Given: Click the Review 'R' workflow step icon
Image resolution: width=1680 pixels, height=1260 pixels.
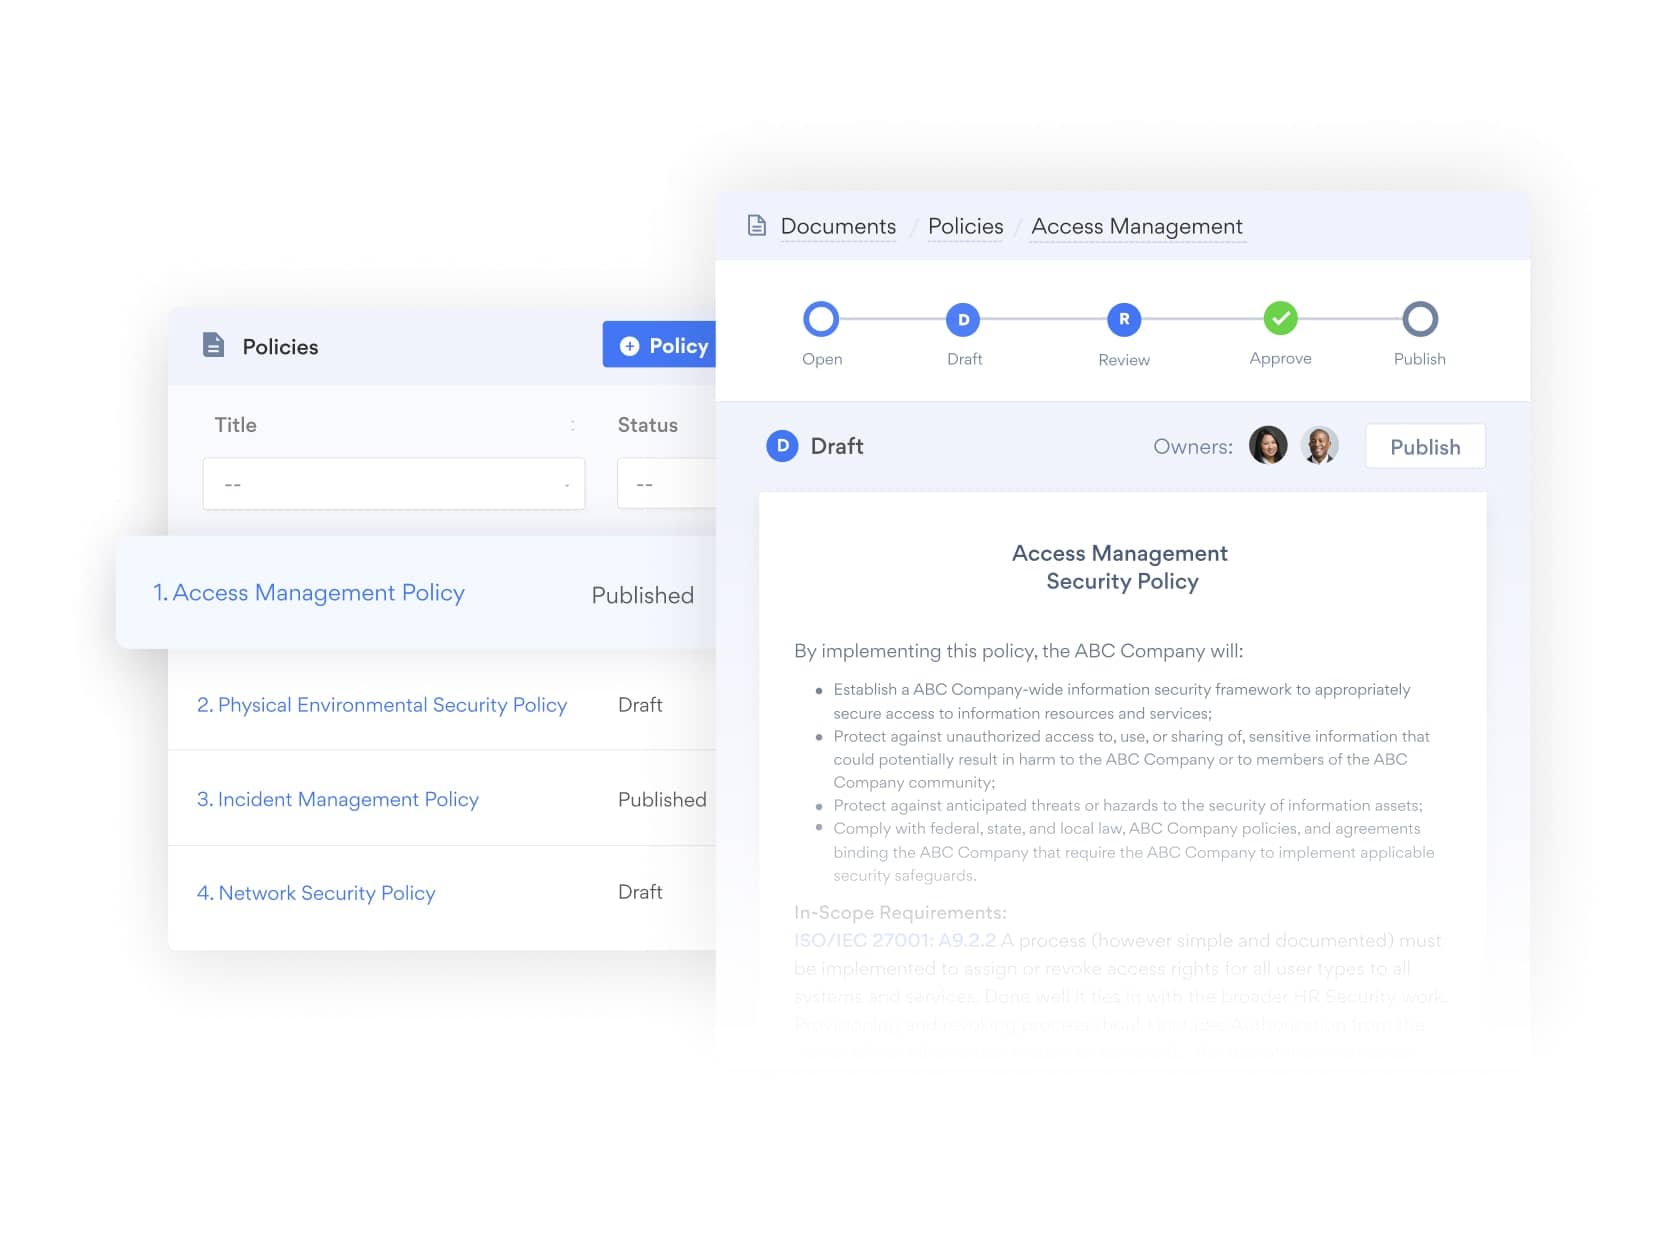Looking at the screenshot, I should tap(1123, 319).
